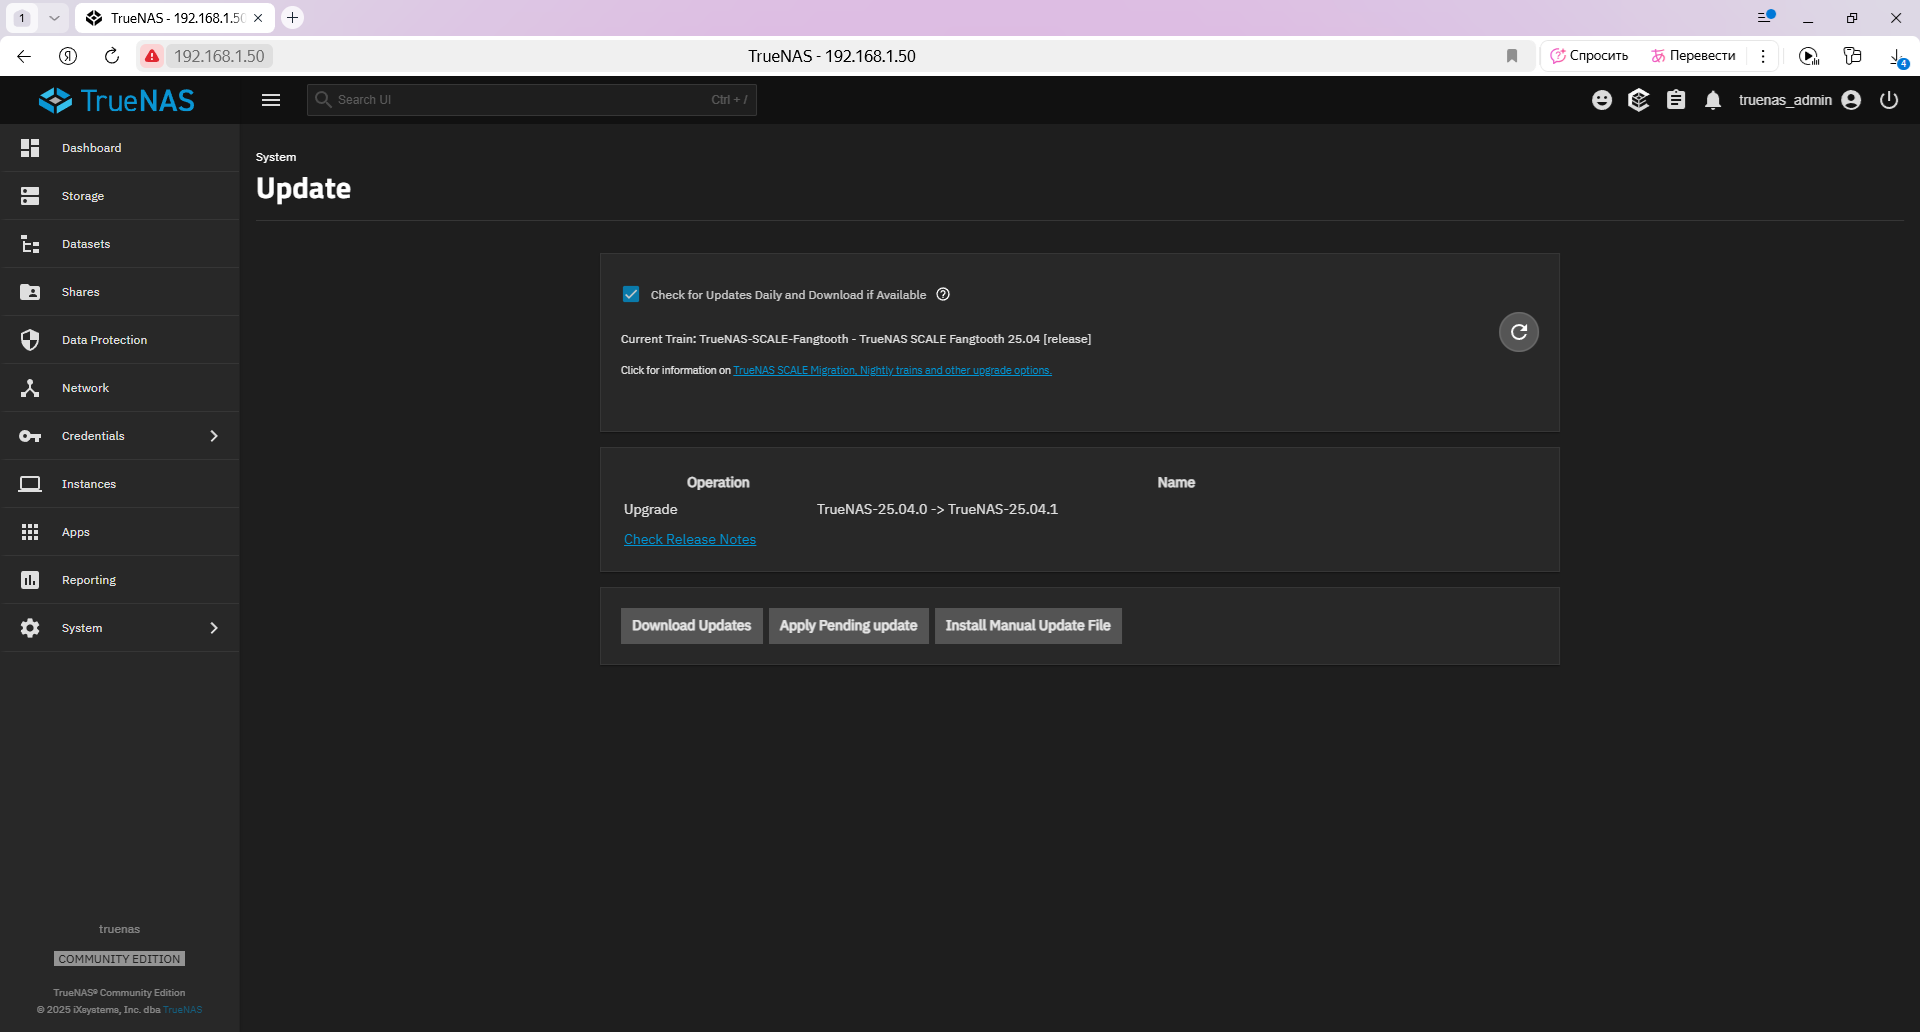Show help tooltip for daily updates
Screen dimensions: 1920x1032
pyautogui.click(x=943, y=294)
